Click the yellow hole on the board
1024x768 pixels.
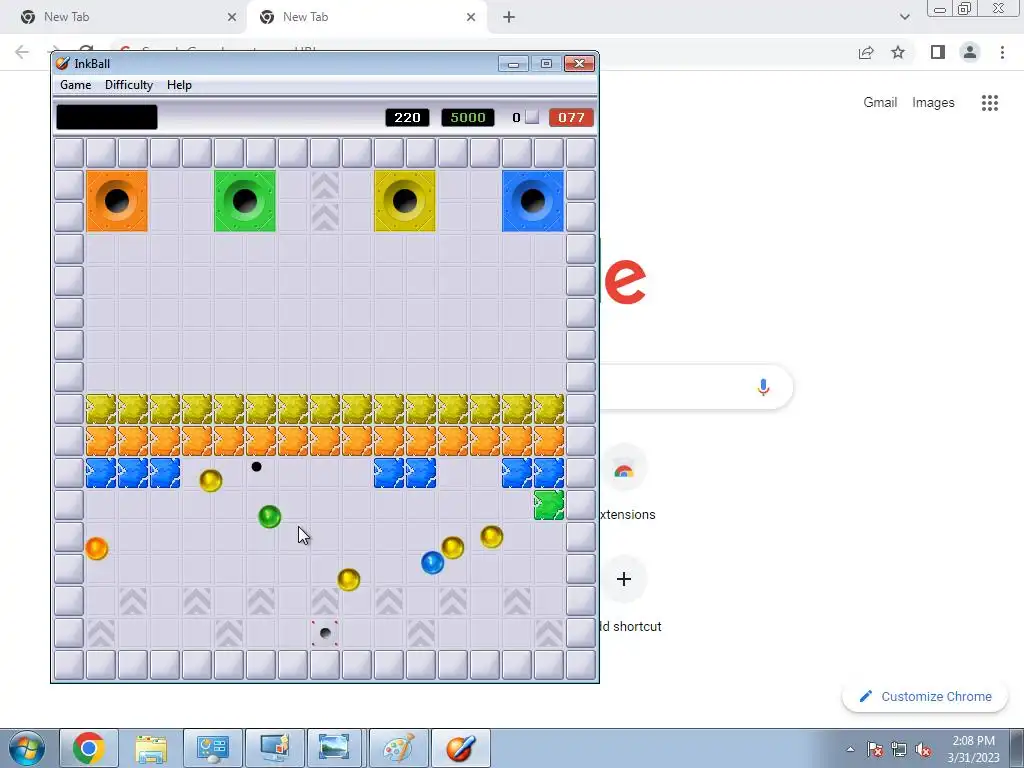[x=405, y=201]
